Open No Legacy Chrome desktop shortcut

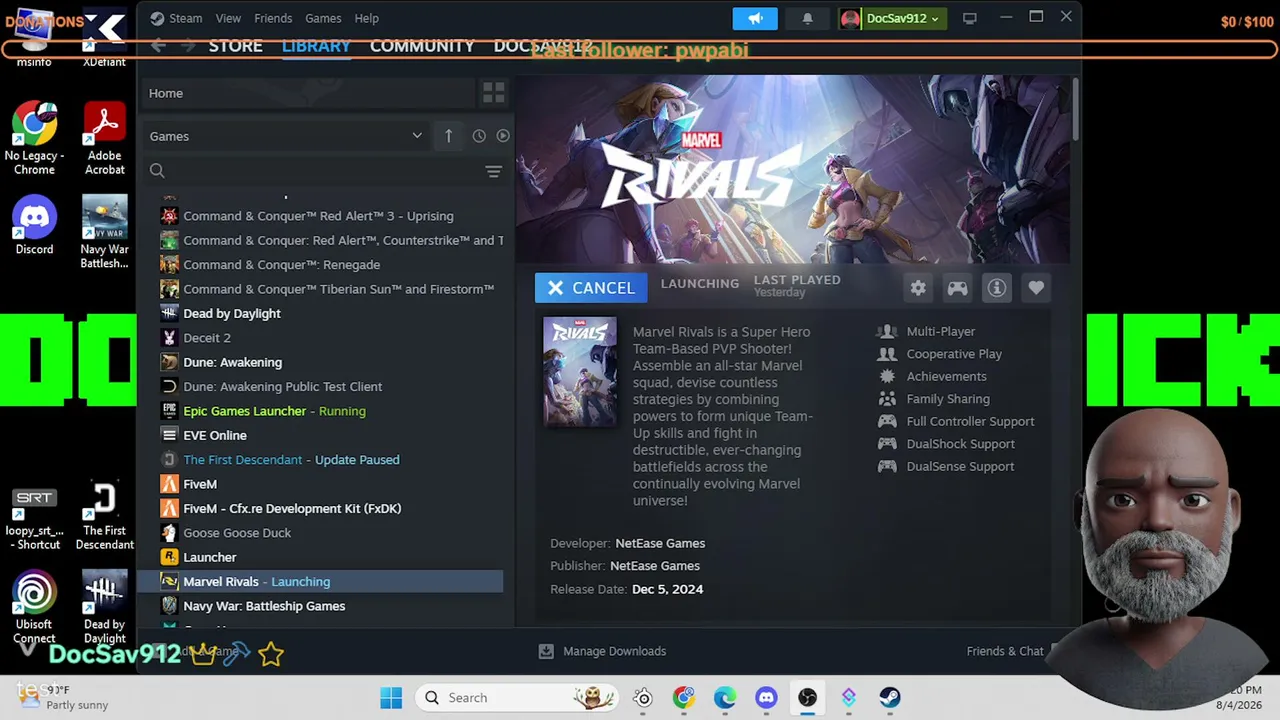pos(35,138)
